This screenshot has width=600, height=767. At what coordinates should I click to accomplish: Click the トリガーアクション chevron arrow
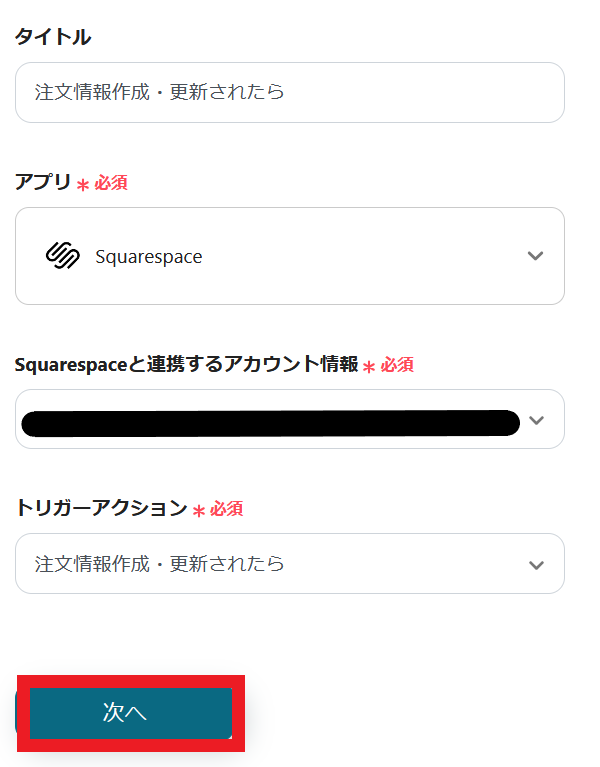[x=537, y=564]
